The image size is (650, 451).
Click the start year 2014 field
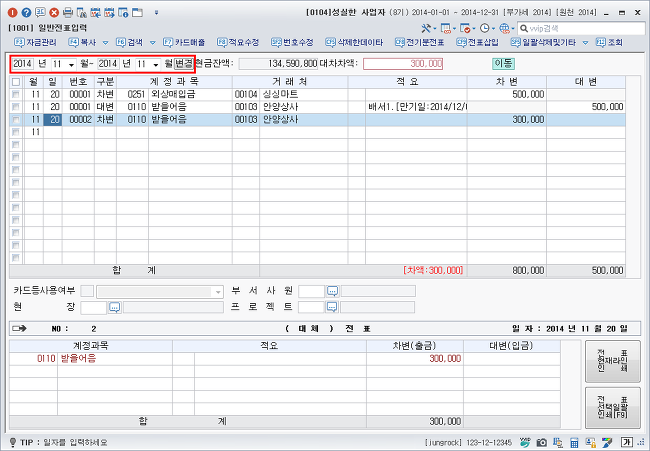click(x=23, y=64)
